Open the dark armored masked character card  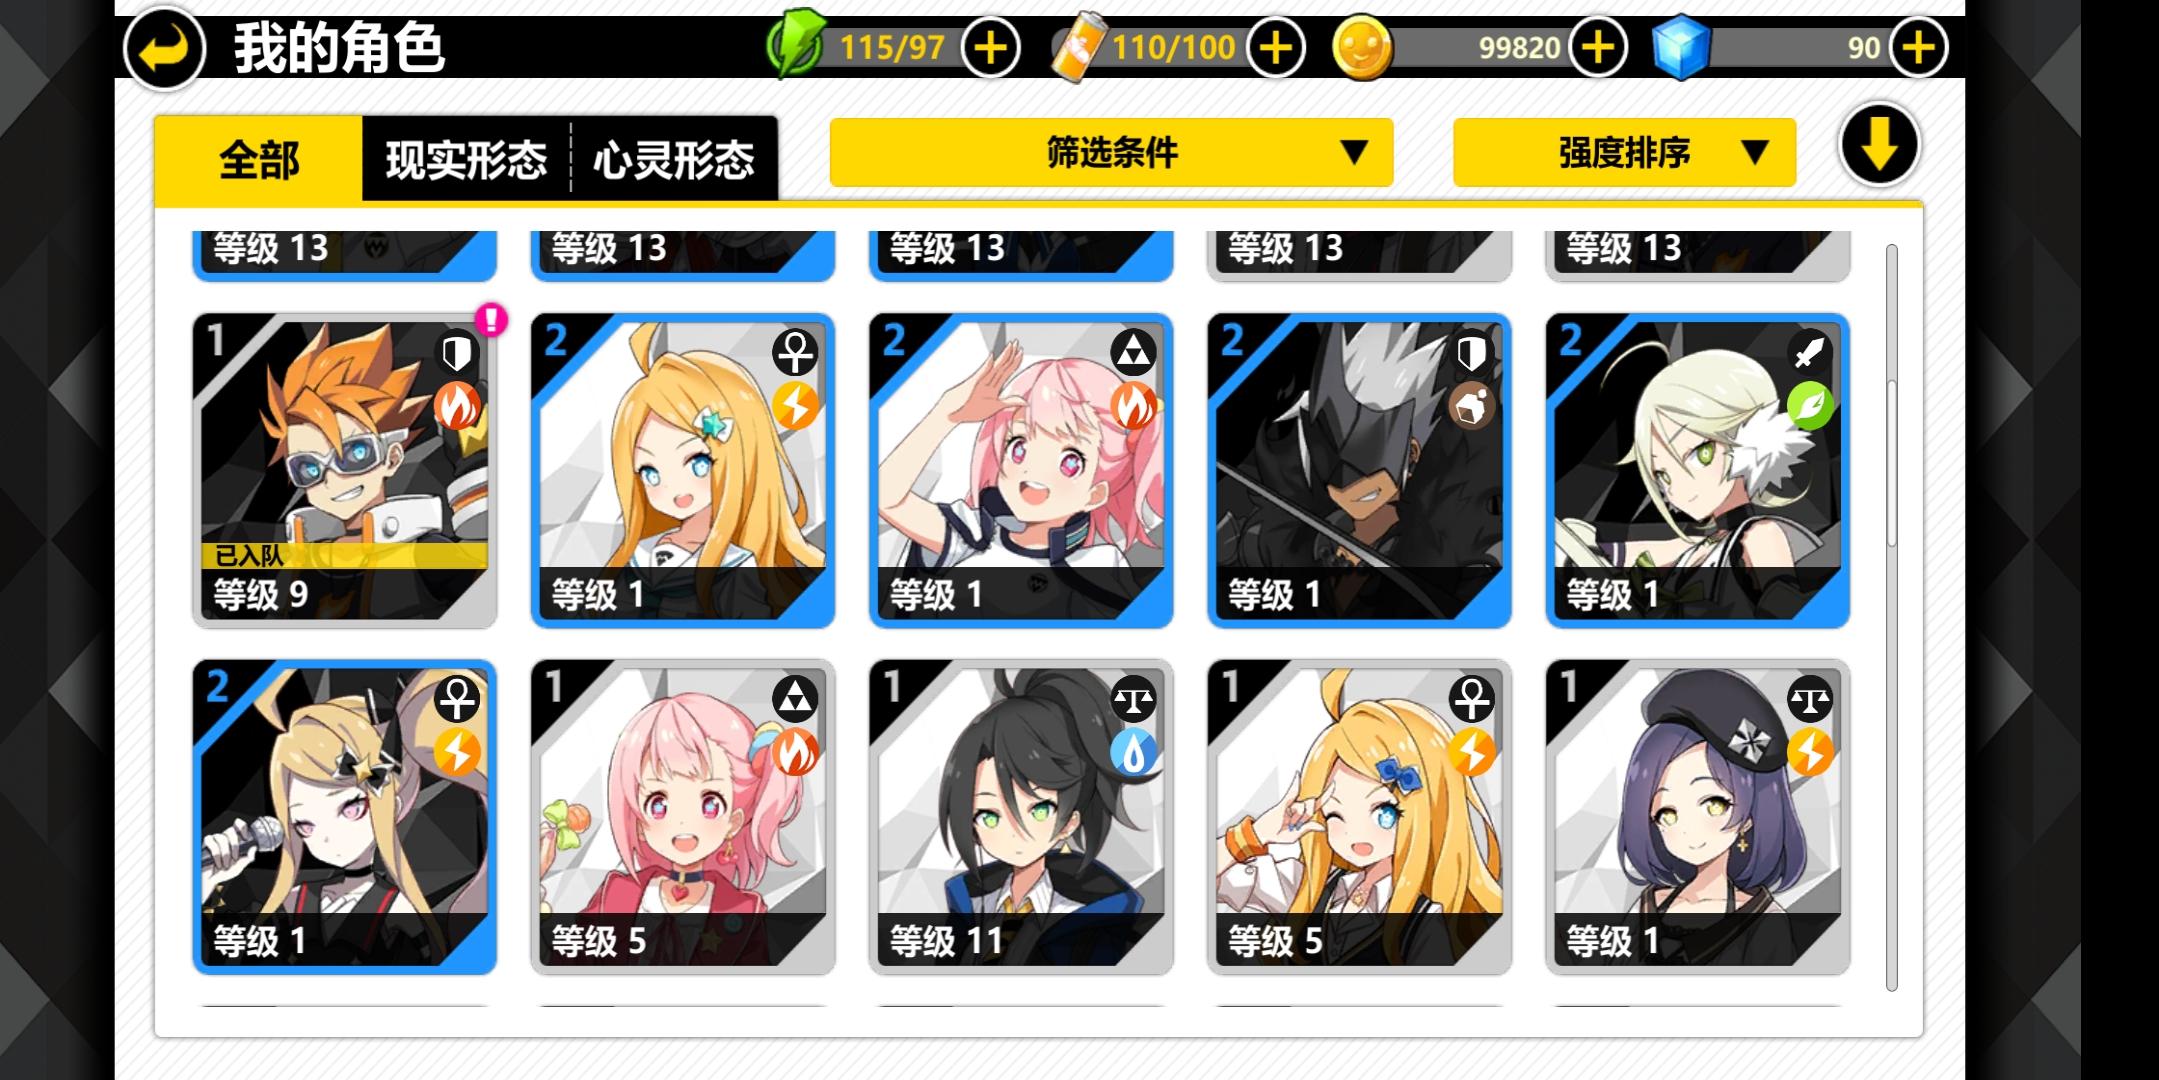1359,470
